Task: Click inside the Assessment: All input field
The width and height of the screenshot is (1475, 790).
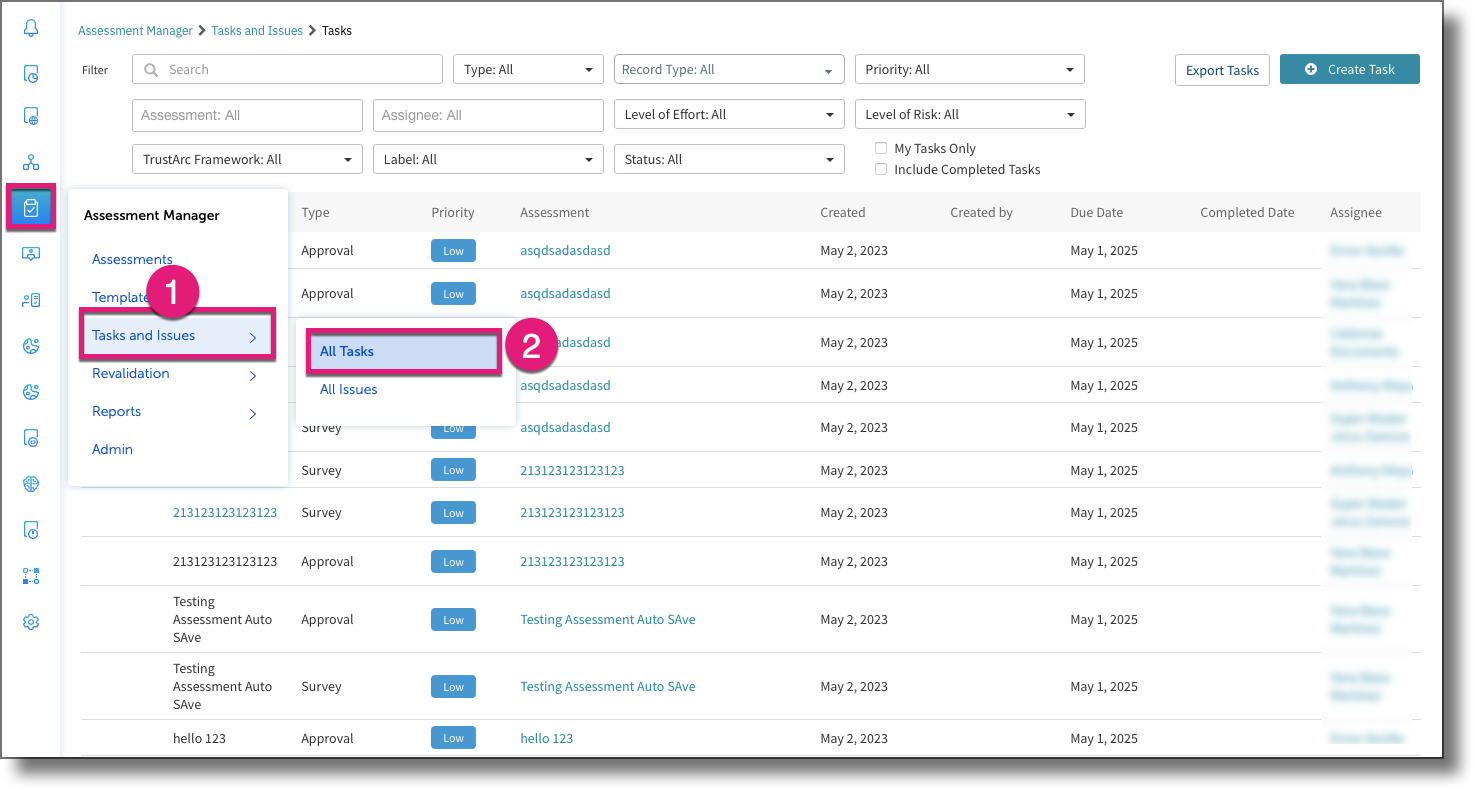Action: 246,114
